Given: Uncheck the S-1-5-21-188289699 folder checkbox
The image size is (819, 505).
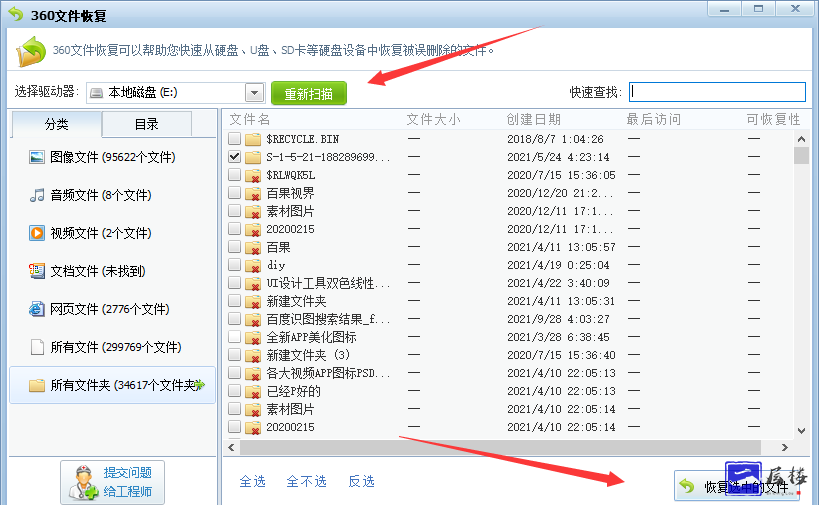Looking at the screenshot, I should 235,156.
